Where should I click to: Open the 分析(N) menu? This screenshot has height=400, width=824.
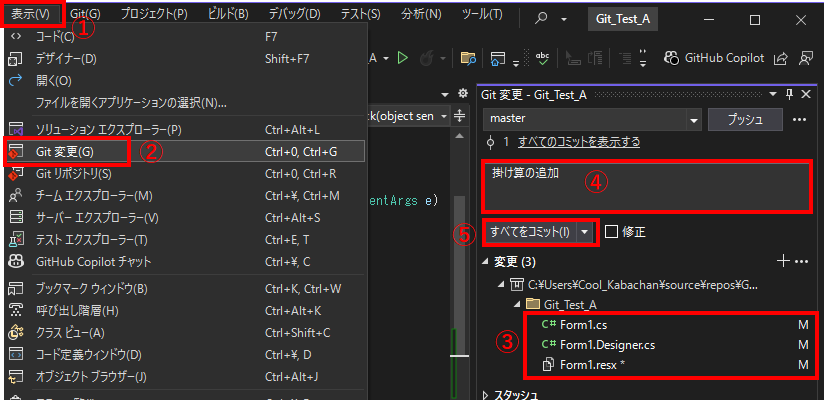point(420,15)
